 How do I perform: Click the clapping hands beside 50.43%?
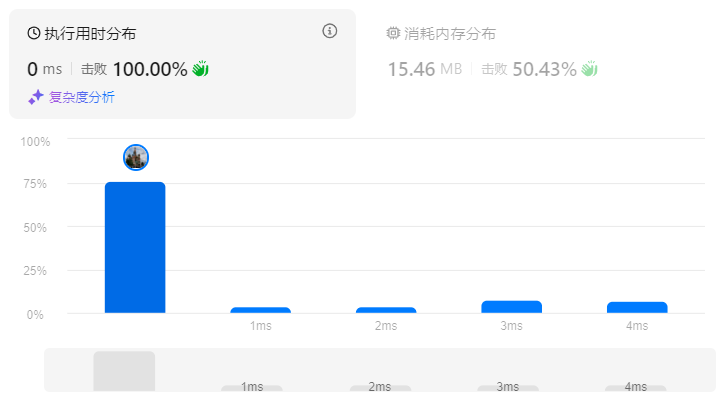pos(589,69)
